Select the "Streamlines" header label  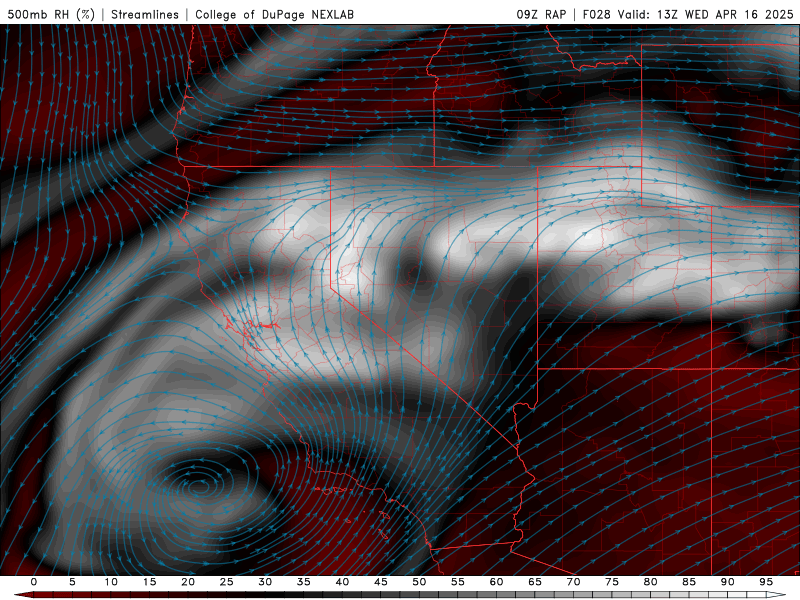[x=145, y=14]
